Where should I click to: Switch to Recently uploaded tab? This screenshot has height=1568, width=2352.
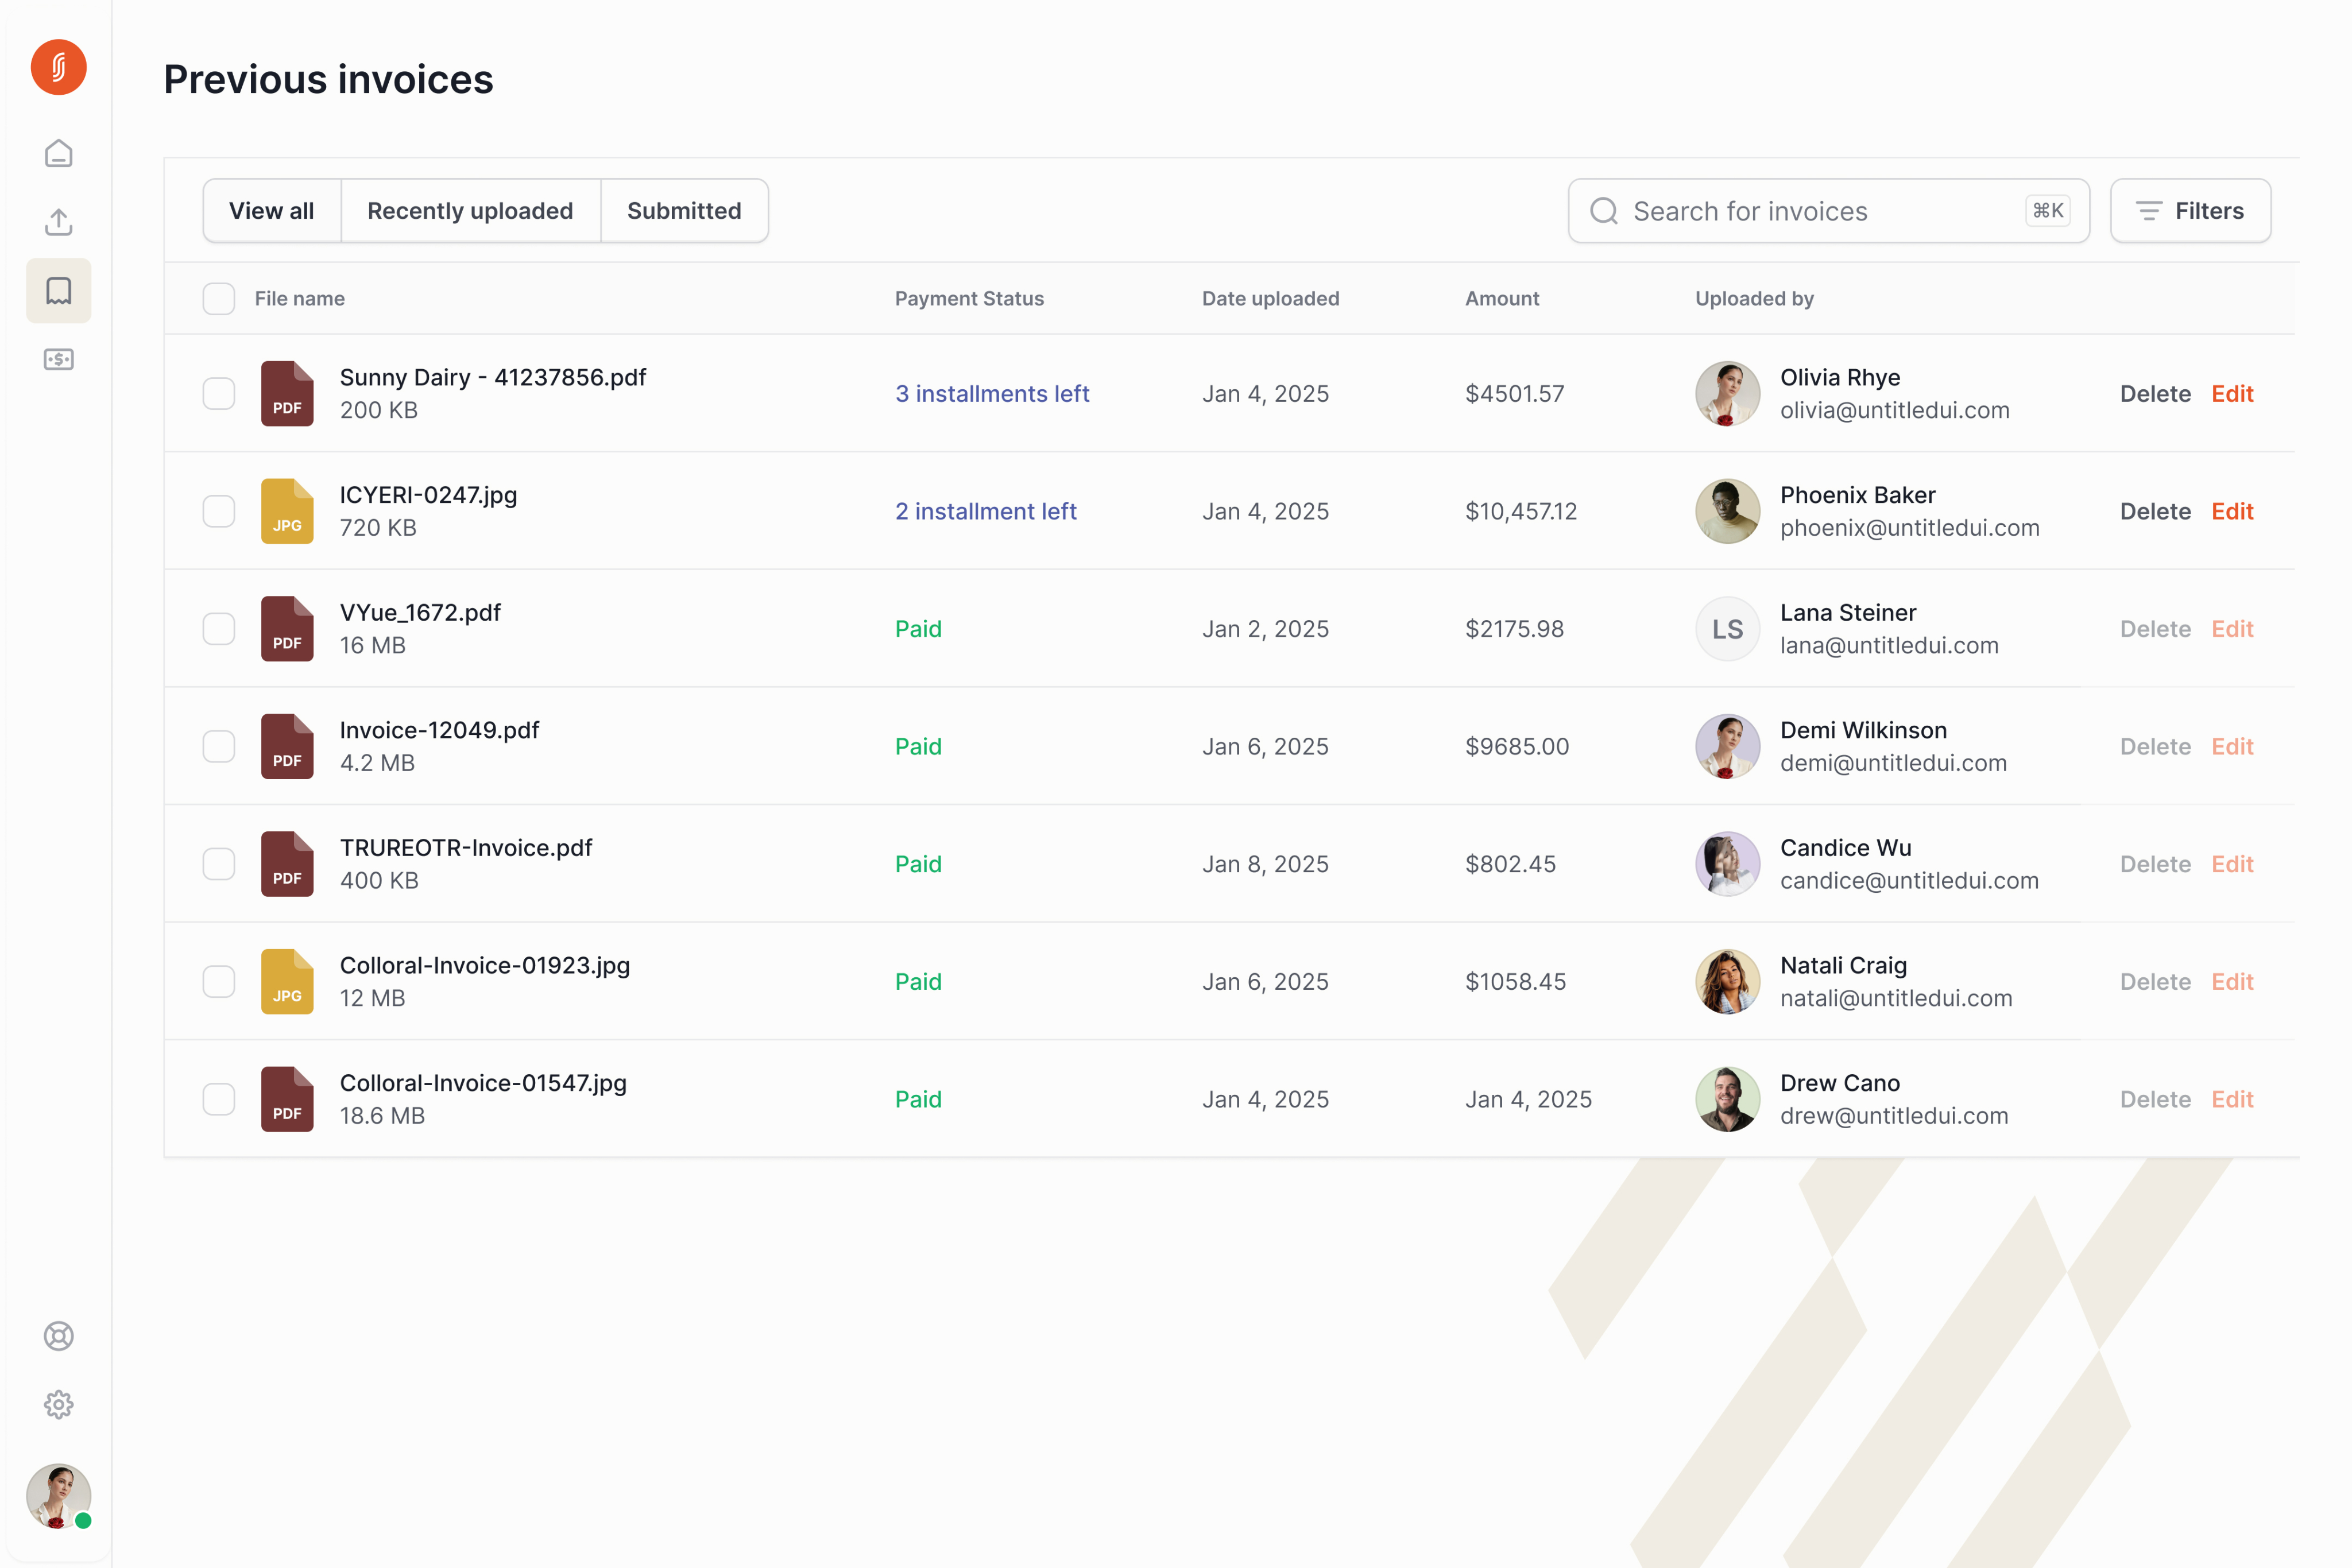pos(470,211)
